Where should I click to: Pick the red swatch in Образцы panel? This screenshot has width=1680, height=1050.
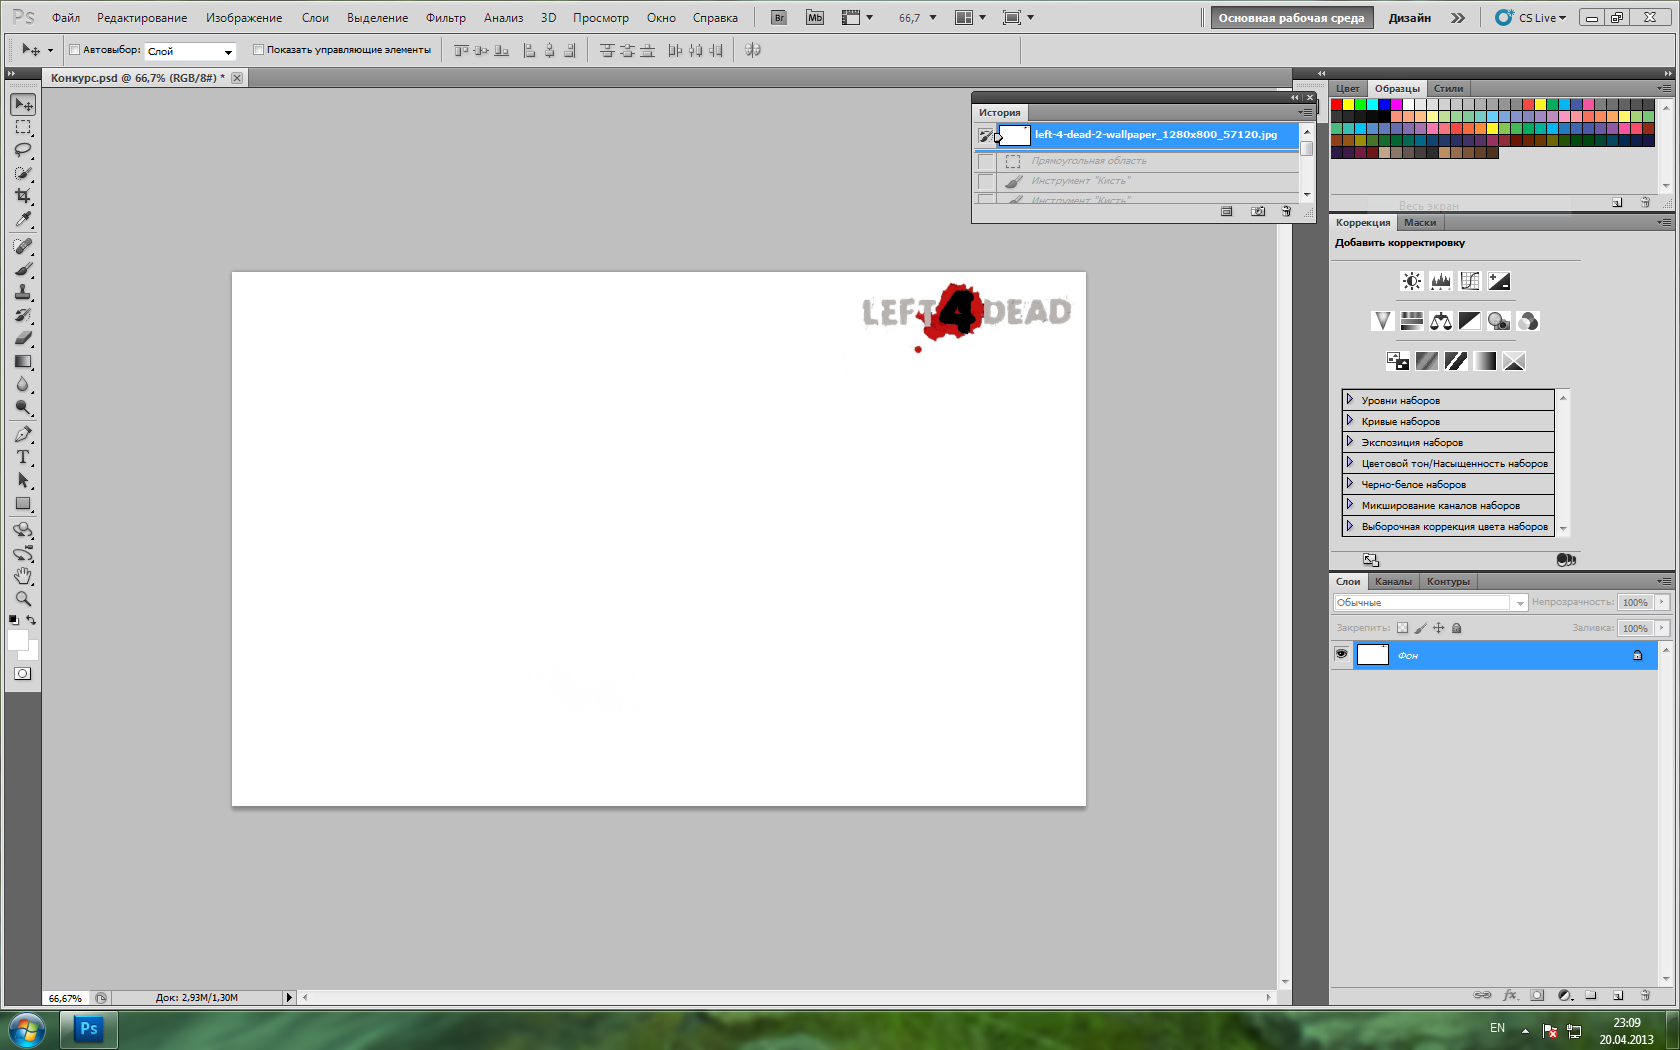point(1337,104)
